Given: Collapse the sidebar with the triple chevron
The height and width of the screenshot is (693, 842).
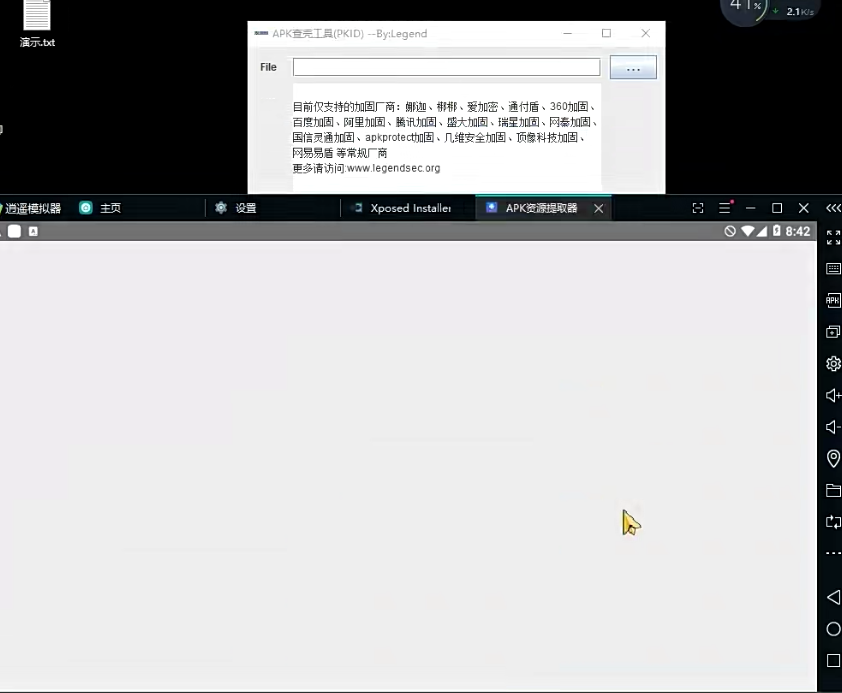Looking at the screenshot, I should click(833, 208).
